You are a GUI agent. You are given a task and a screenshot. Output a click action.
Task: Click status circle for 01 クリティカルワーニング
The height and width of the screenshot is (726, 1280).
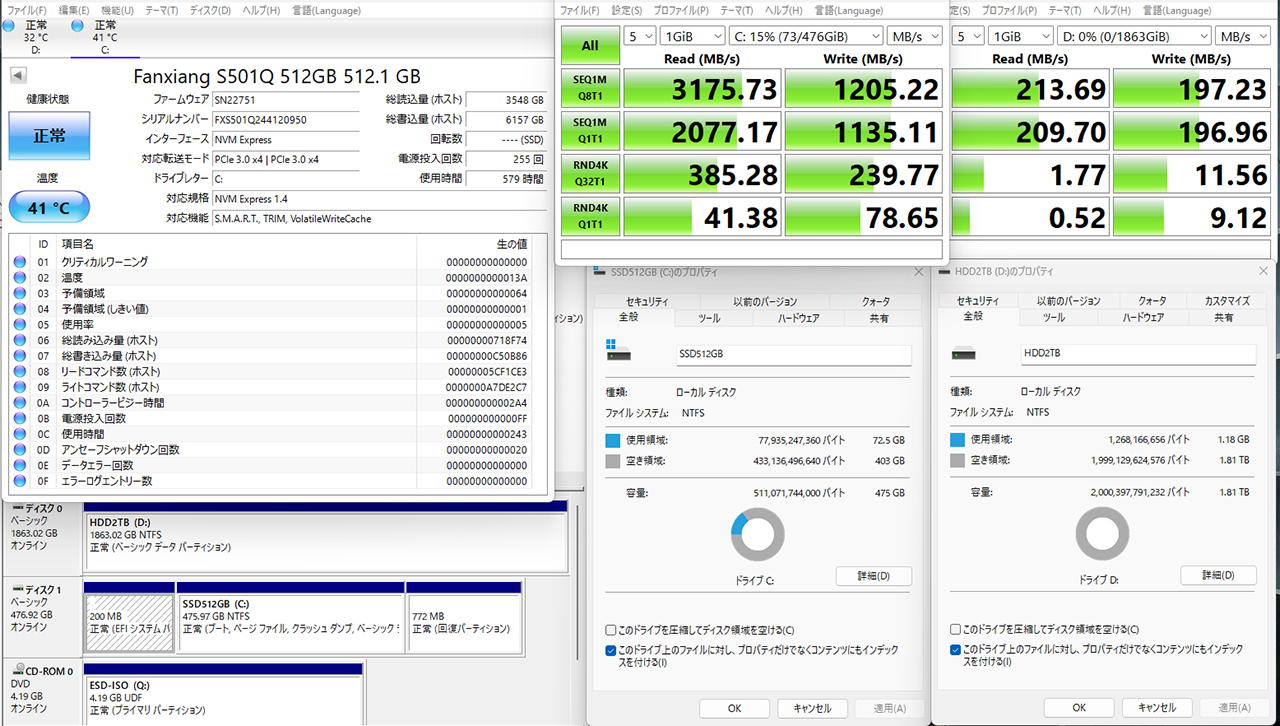pos(20,262)
